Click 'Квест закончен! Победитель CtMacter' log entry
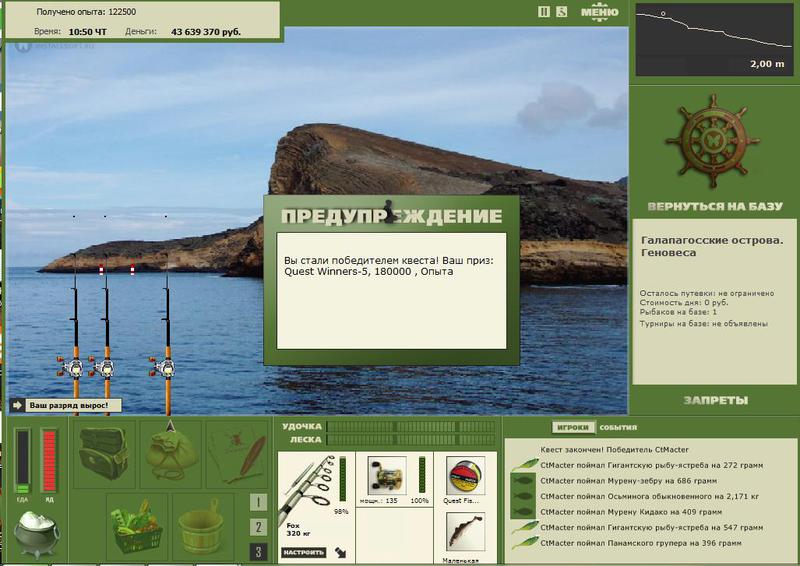This screenshot has height=566, width=800. point(614,450)
